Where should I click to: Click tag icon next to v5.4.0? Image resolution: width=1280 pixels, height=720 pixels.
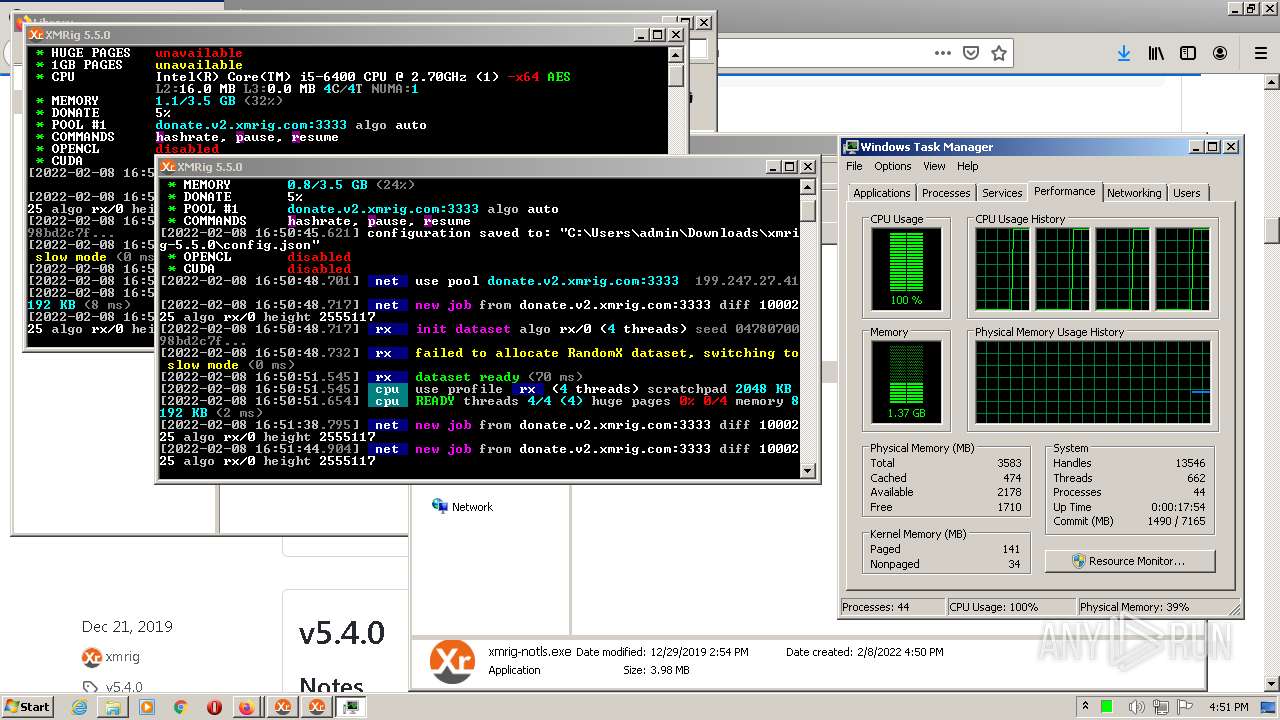(90, 687)
